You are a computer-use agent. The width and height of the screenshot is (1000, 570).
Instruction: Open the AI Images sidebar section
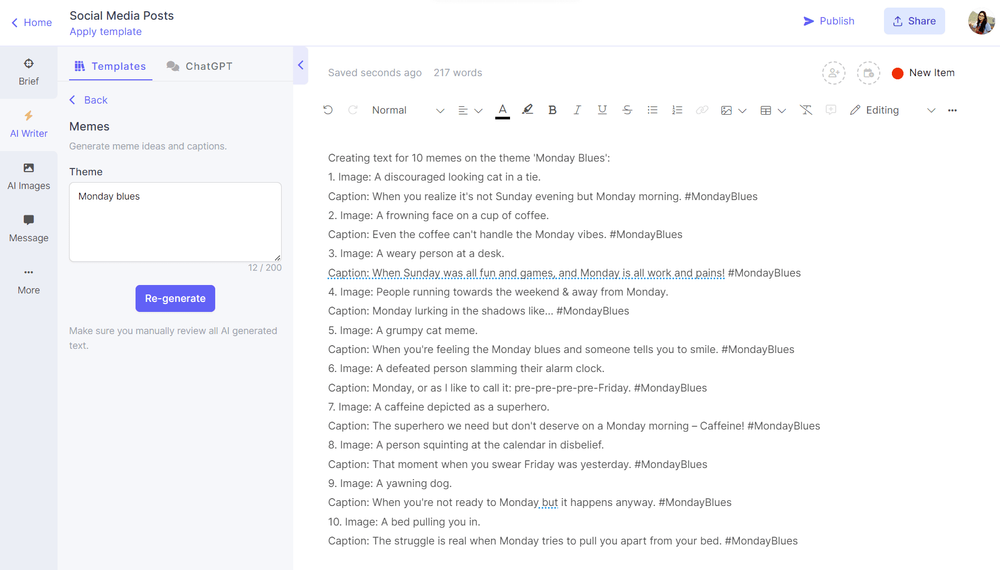29,177
